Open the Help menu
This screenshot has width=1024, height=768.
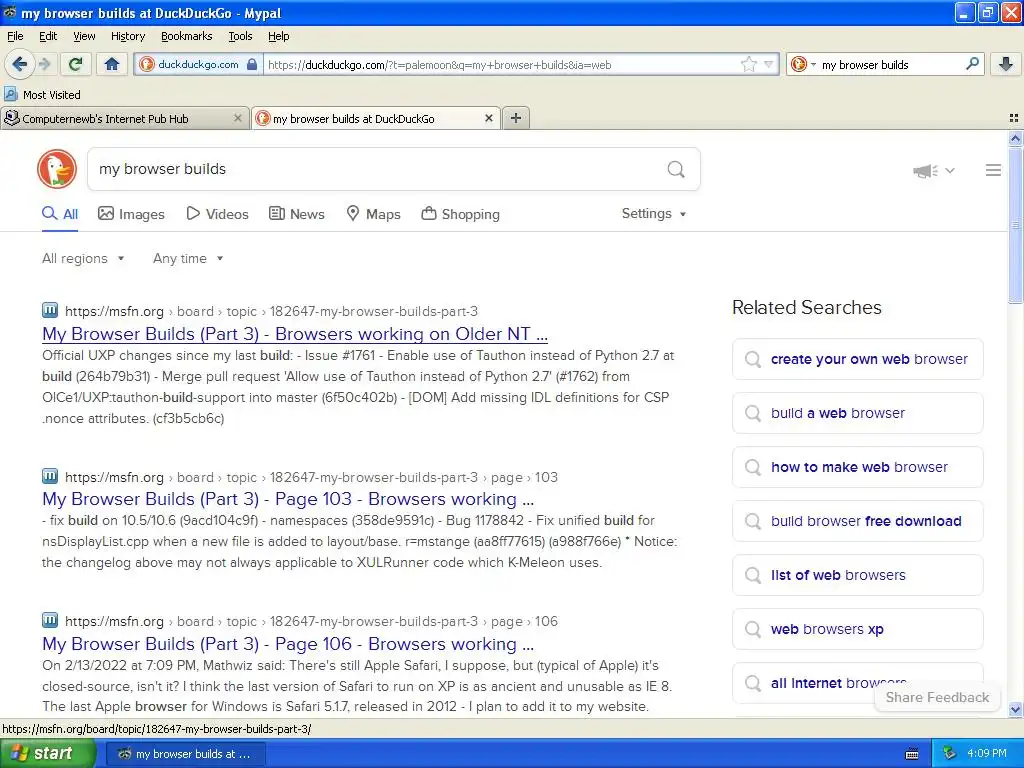[x=278, y=36]
